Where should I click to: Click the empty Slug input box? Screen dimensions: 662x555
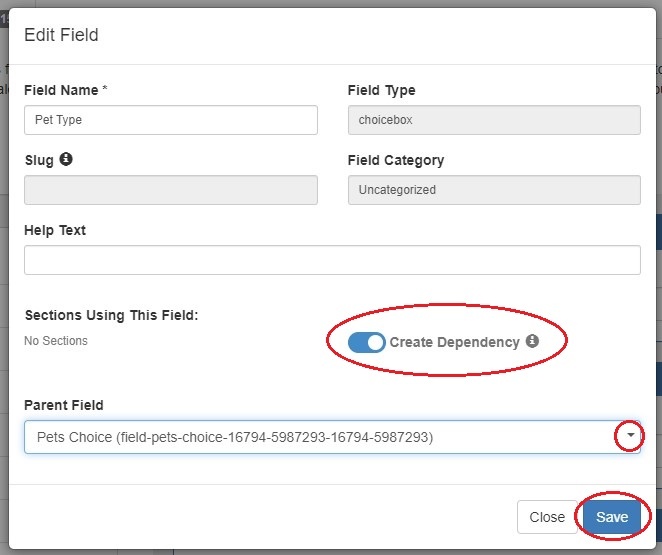point(170,190)
